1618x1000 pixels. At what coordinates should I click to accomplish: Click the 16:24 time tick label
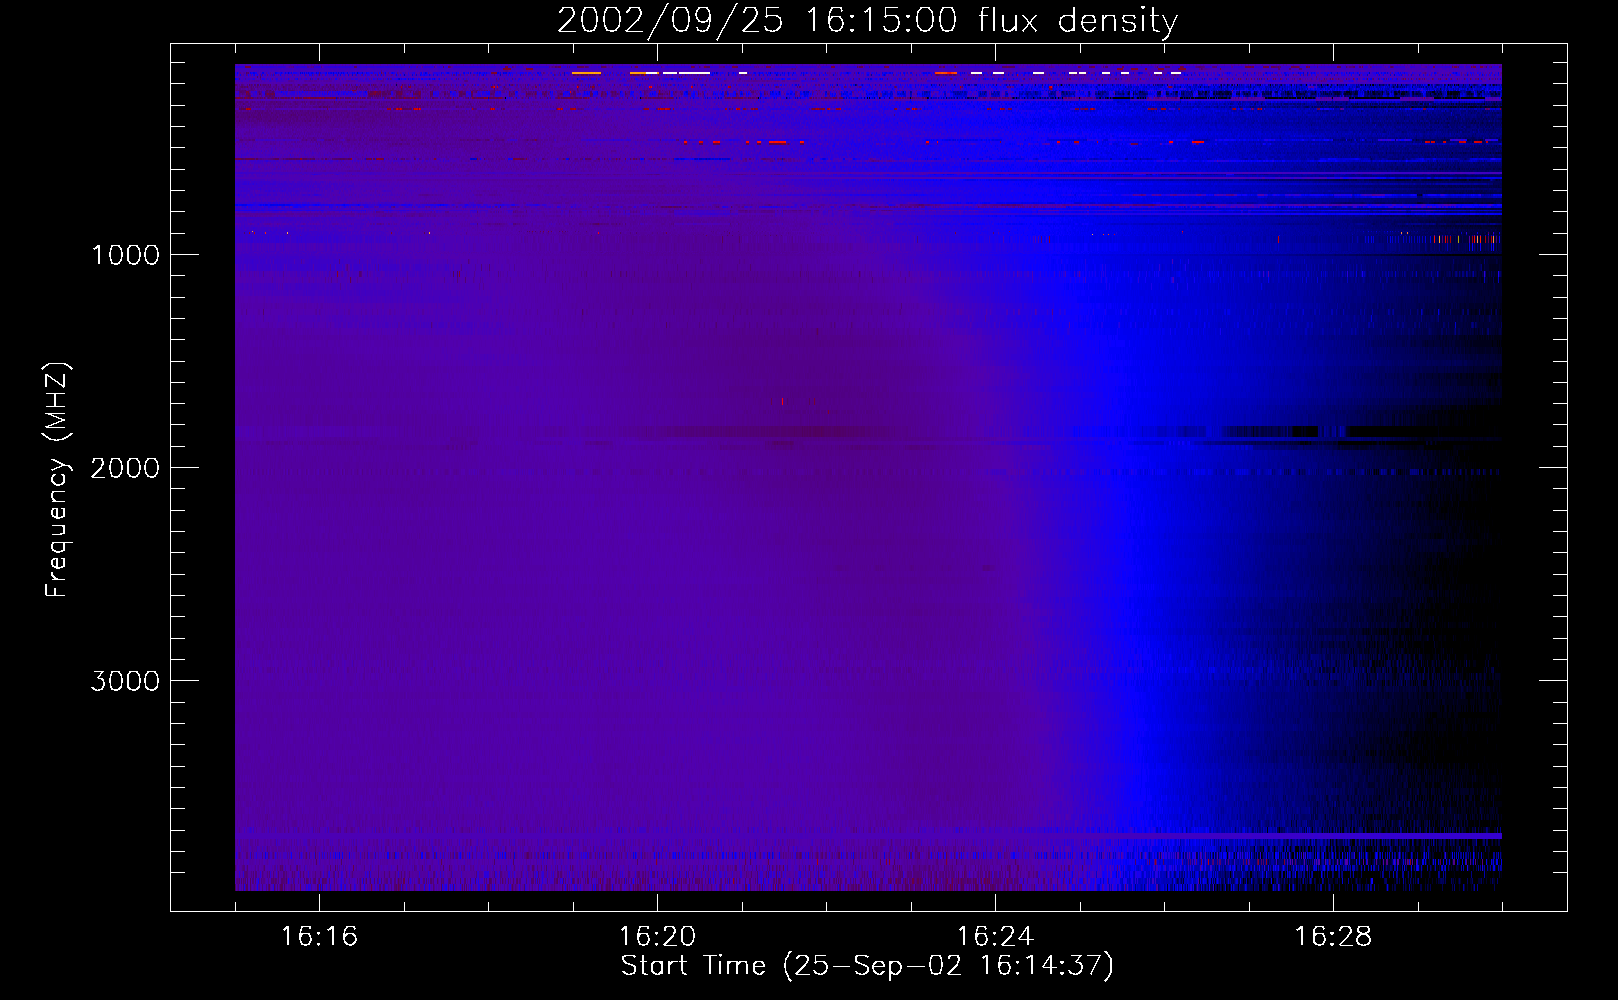(x=995, y=937)
